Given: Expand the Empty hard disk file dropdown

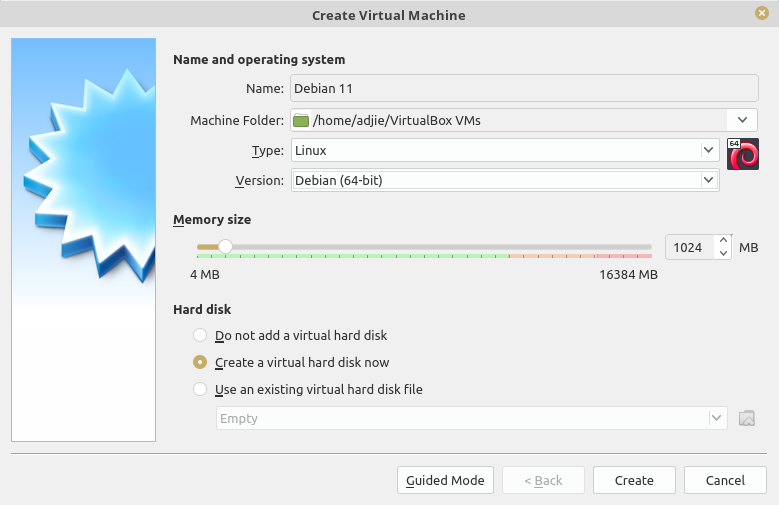Looking at the screenshot, I should (x=471, y=418).
